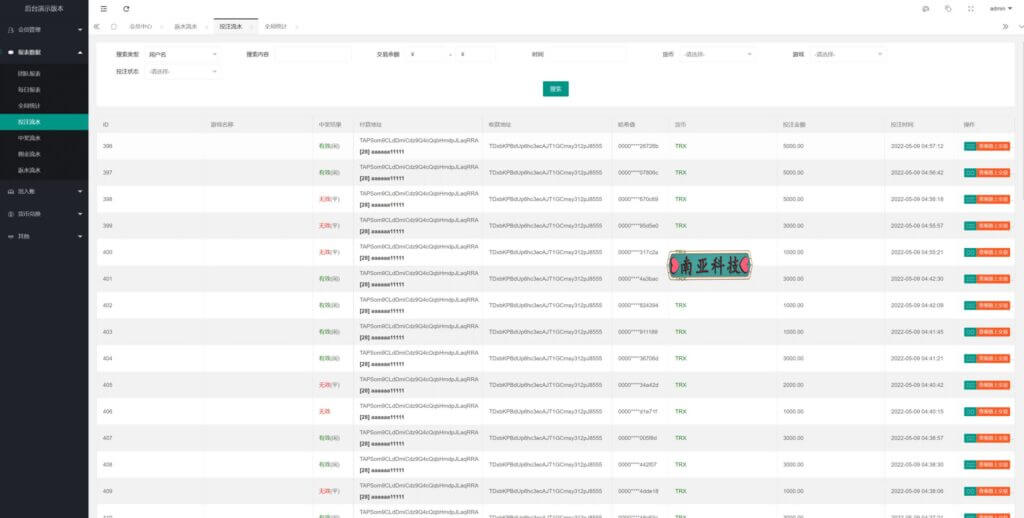Close the active 投注流水 tab via its x
The image size is (1024, 518).
(x=251, y=27)
